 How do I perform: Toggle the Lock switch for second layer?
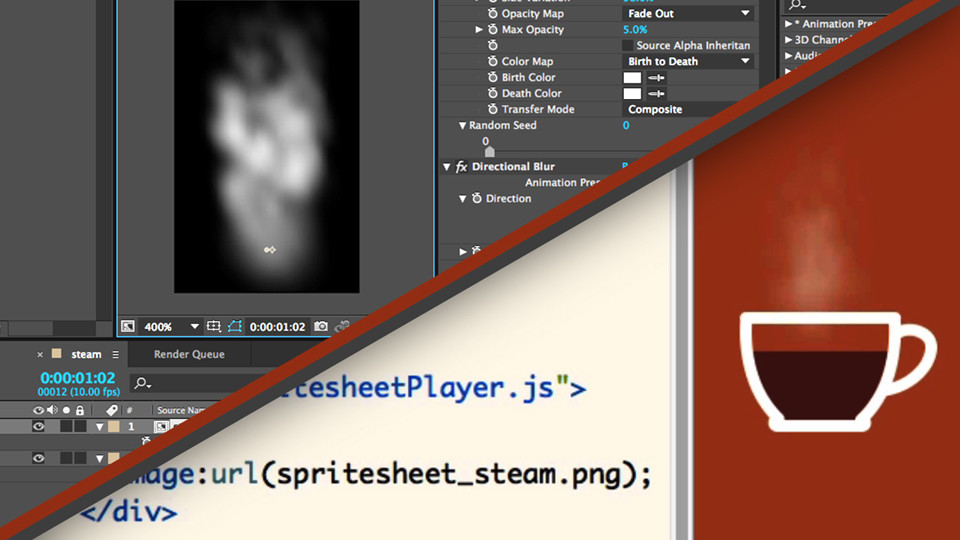[x=80, y=458]
